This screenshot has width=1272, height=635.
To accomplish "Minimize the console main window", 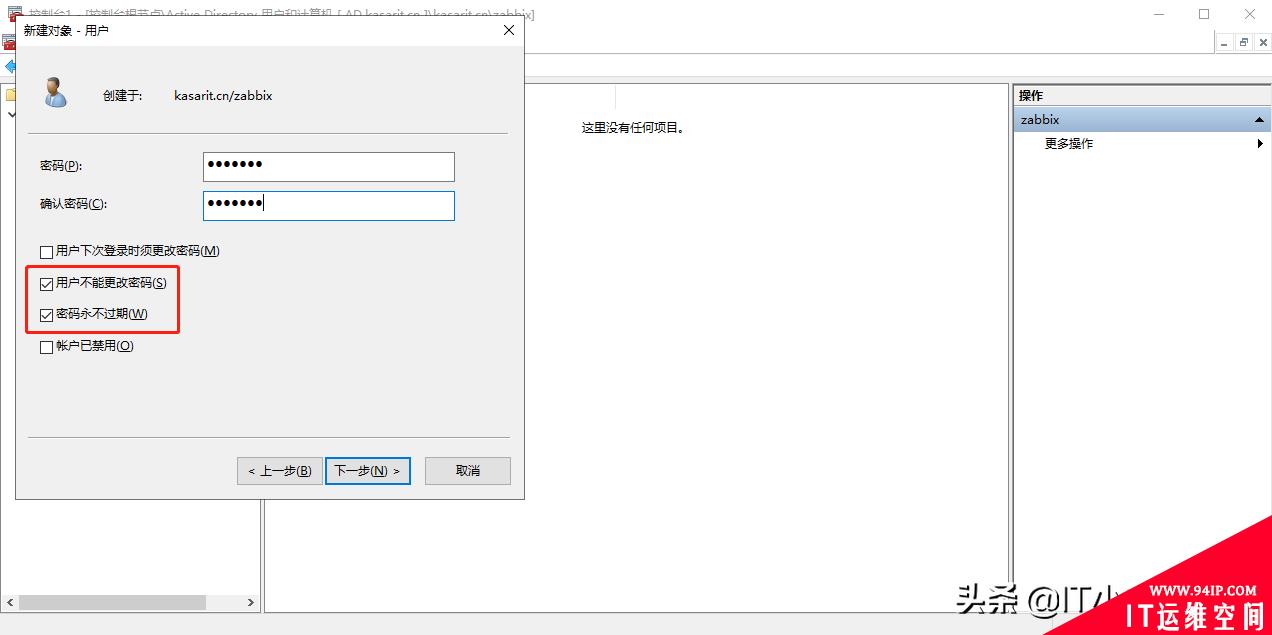I will tap(1158, 14).
